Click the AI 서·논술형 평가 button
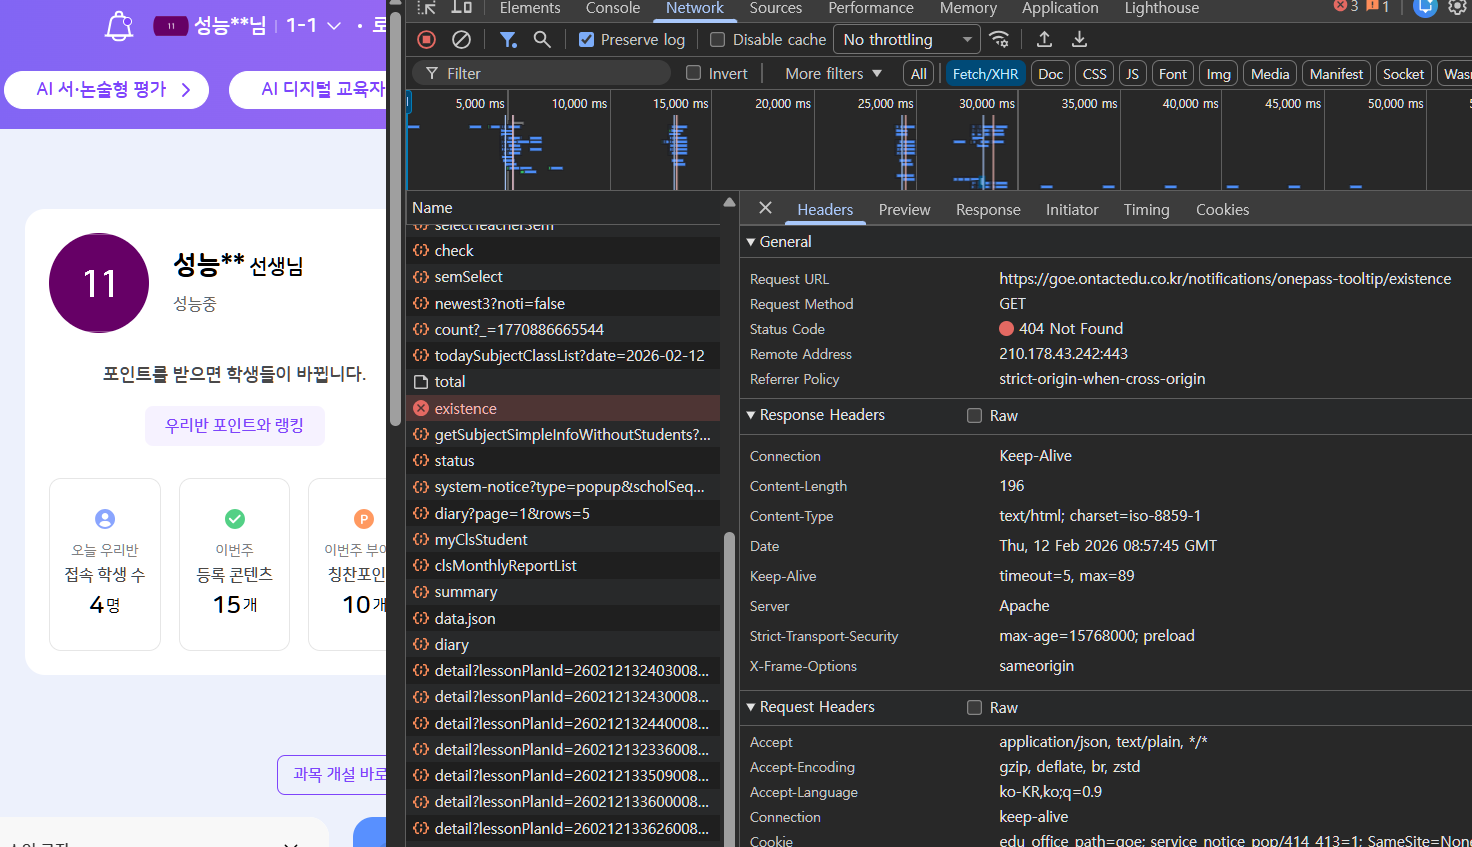The height and width of the screenshot is (847, 1472). tap(106, 89)
